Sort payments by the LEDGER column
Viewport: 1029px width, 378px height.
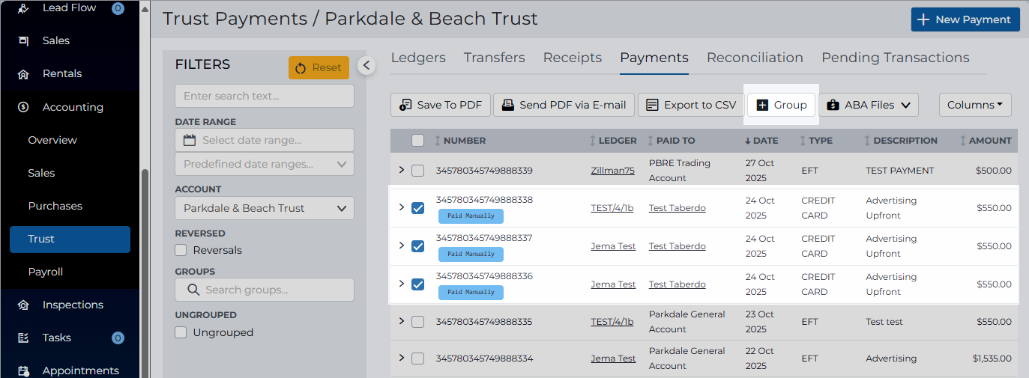[613, 140]
